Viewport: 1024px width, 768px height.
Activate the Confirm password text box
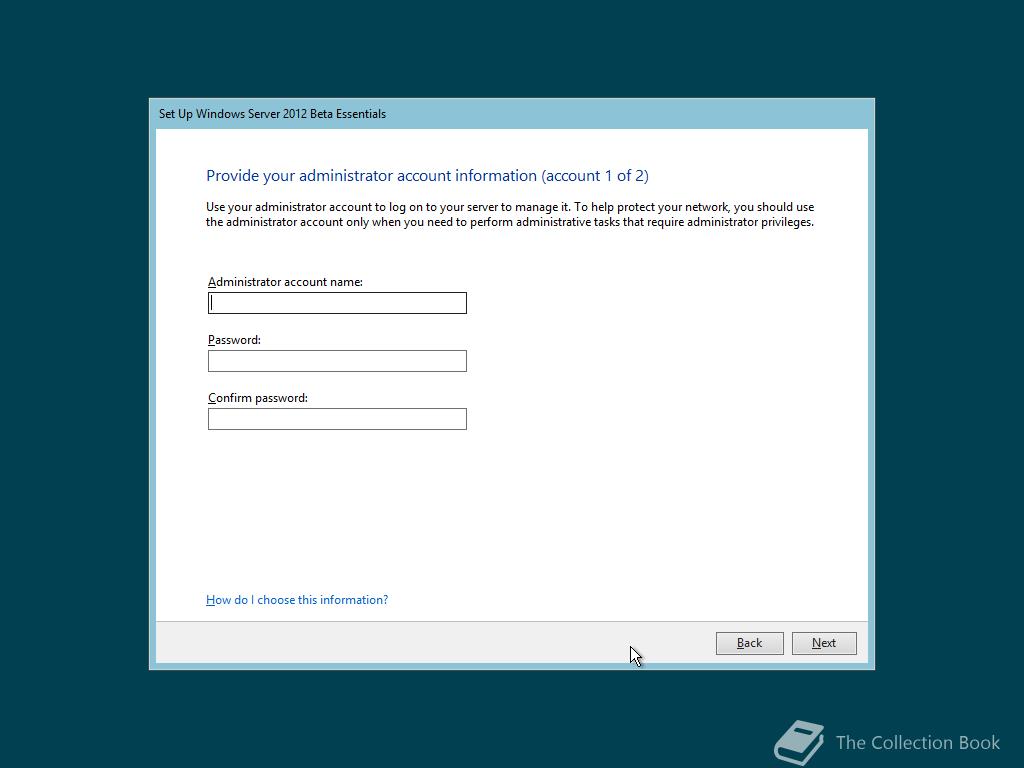tap(337, 419)
